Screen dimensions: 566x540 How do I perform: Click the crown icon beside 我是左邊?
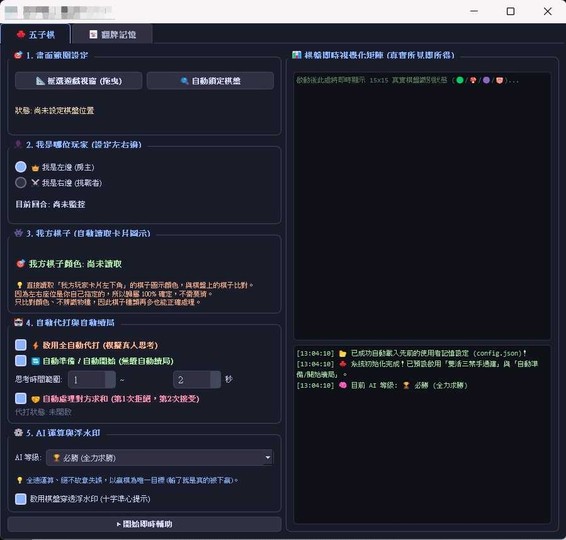[x=35, y=168]
